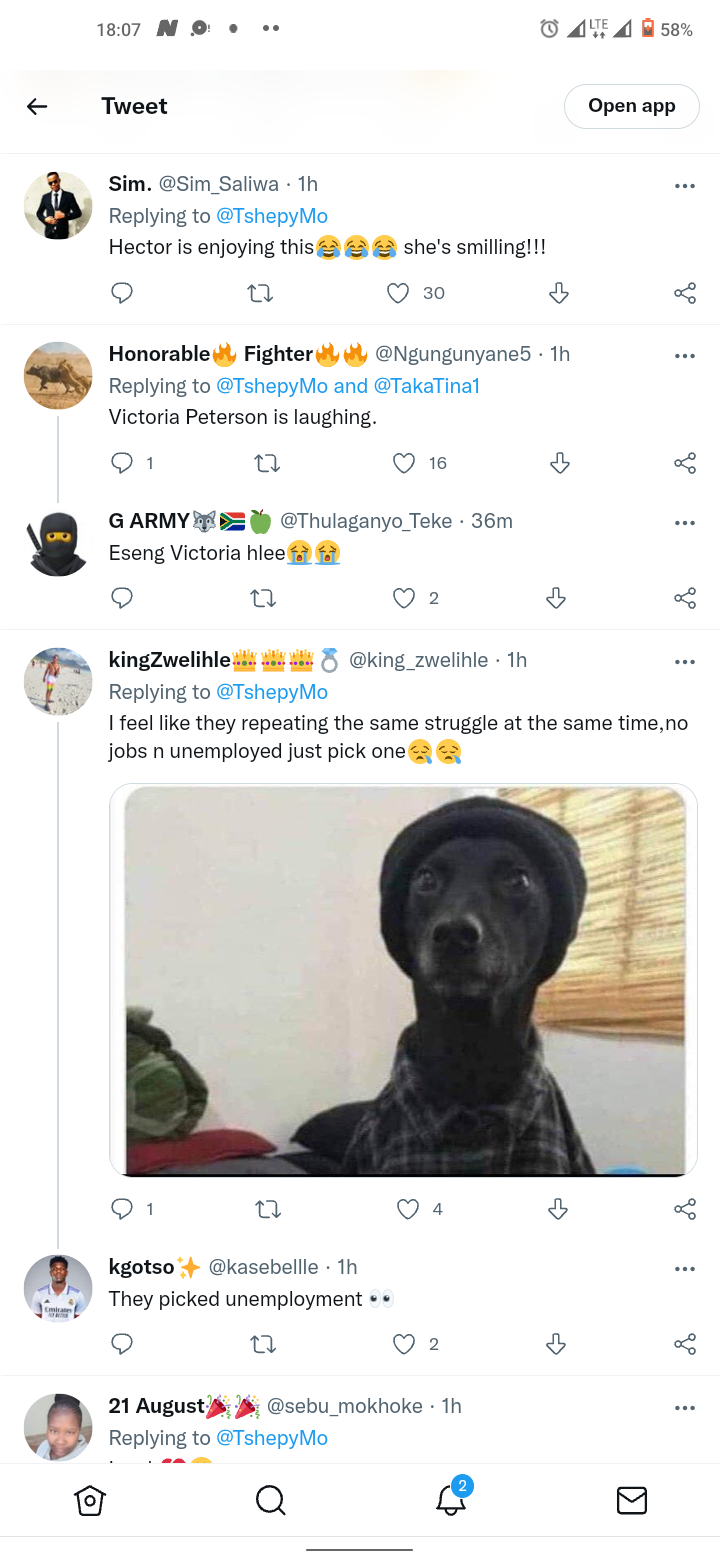This screenshot has height=1560, width=720.
Task: Open the Search tab
Action: click(270, 1500)
